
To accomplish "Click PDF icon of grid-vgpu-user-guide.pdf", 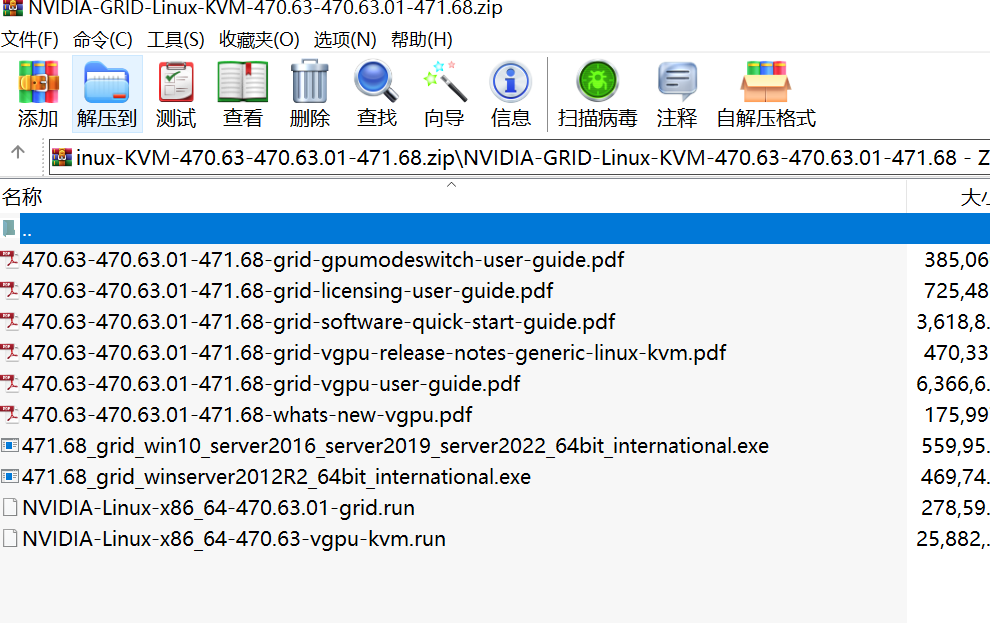I will 9,384.
